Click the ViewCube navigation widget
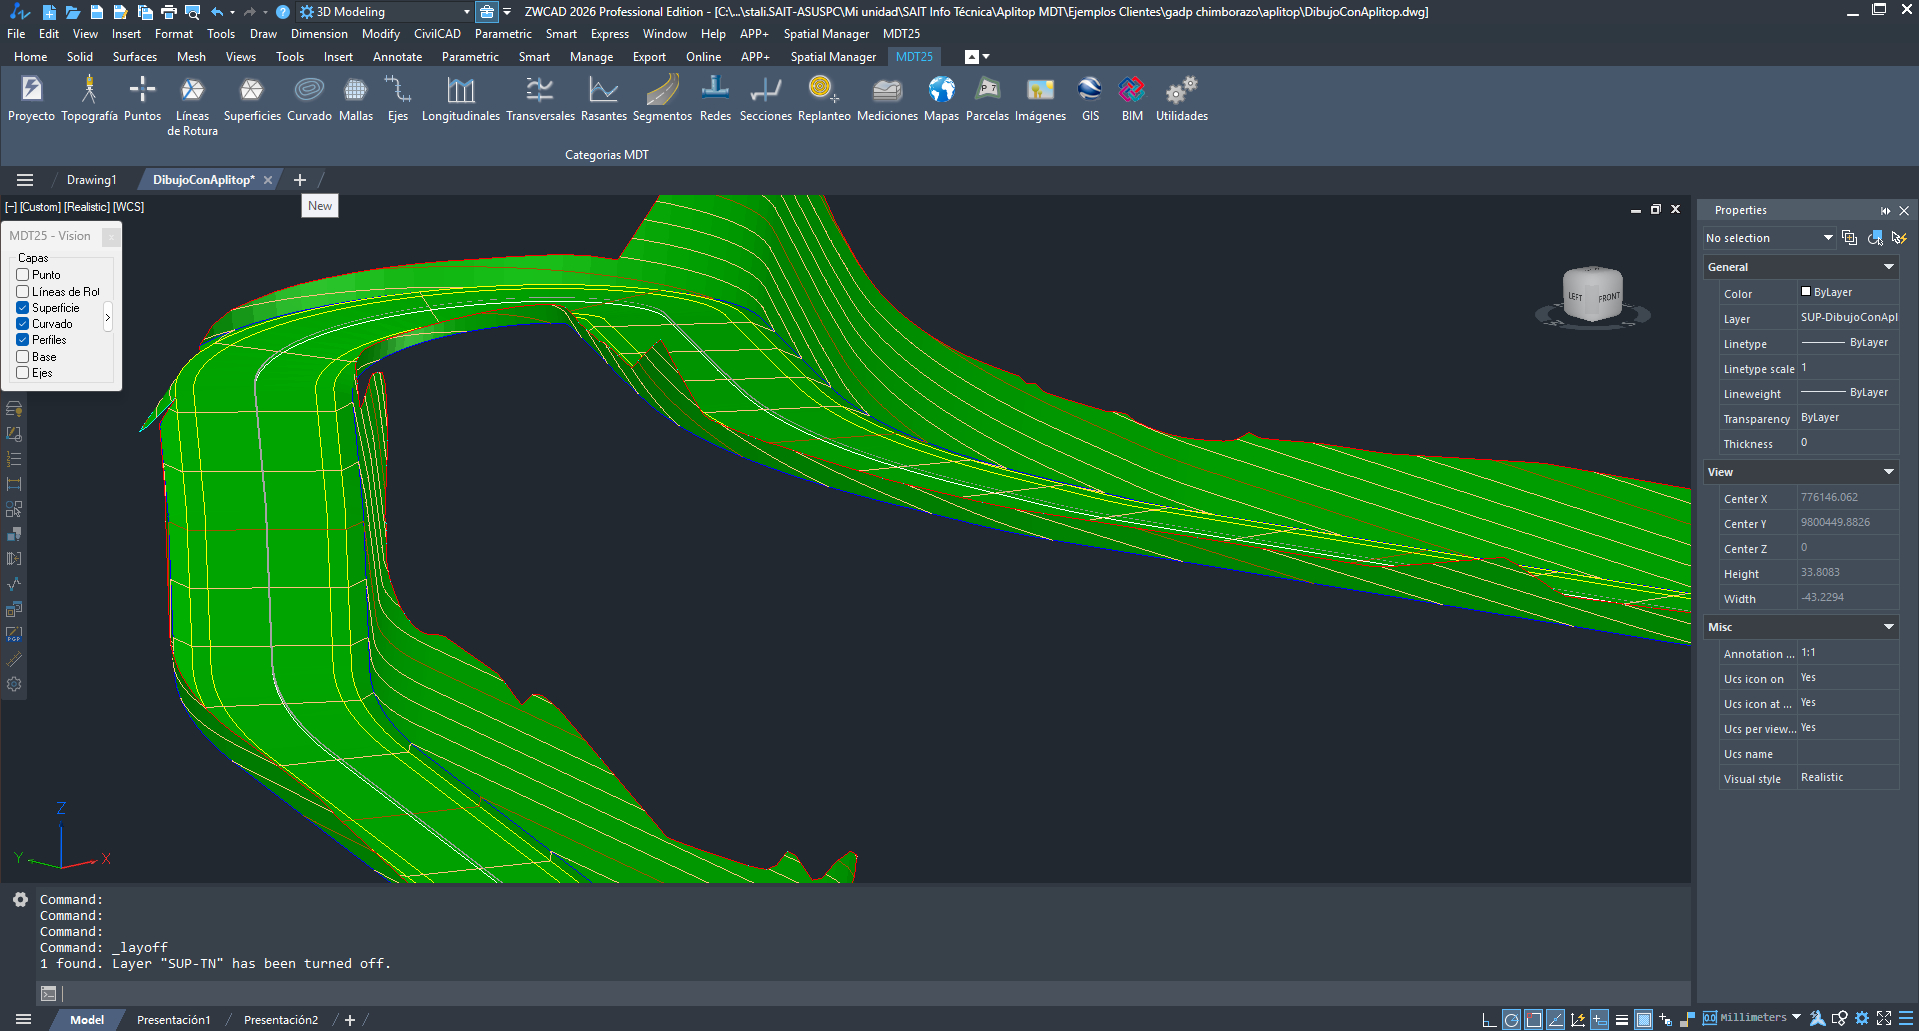The width and height of the screenshot is (1919, 1031). pos(1592,296)
